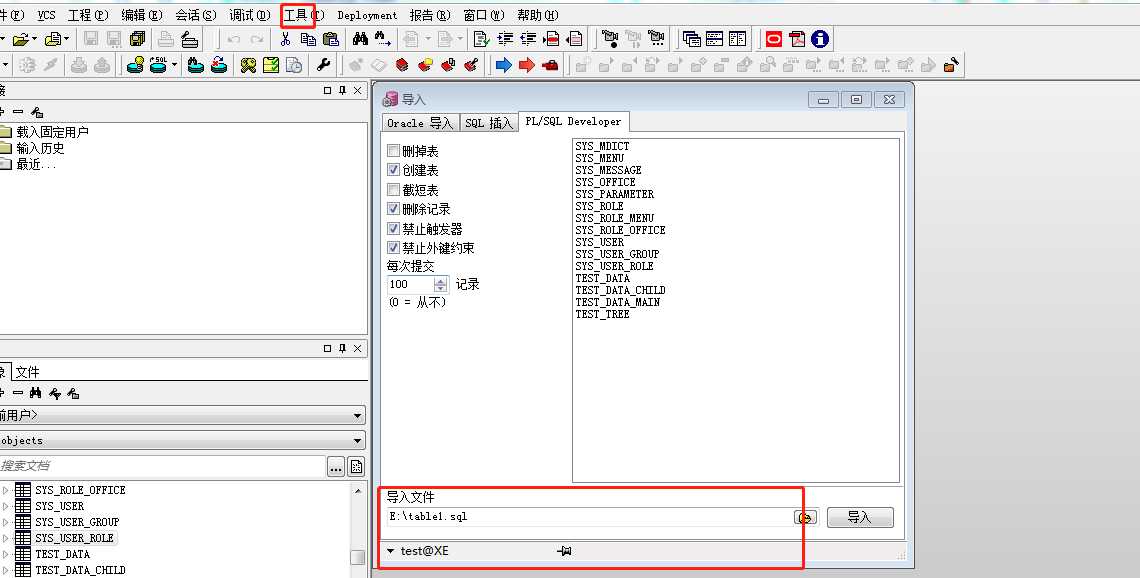The image size is (1140, 578).
Task: Click the object browser scrollbar up arrow
Action: click(x=358, y=491)
